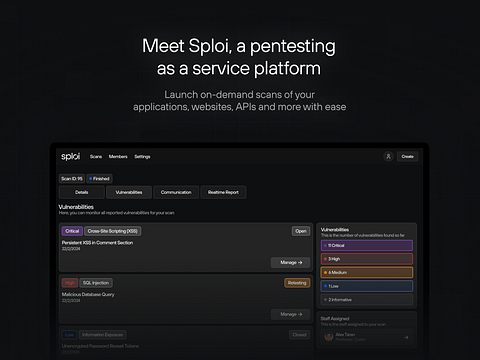The image size is (480, 360).
Task: Manage the Malicious Database Query vulnerability
Action: 291,314
